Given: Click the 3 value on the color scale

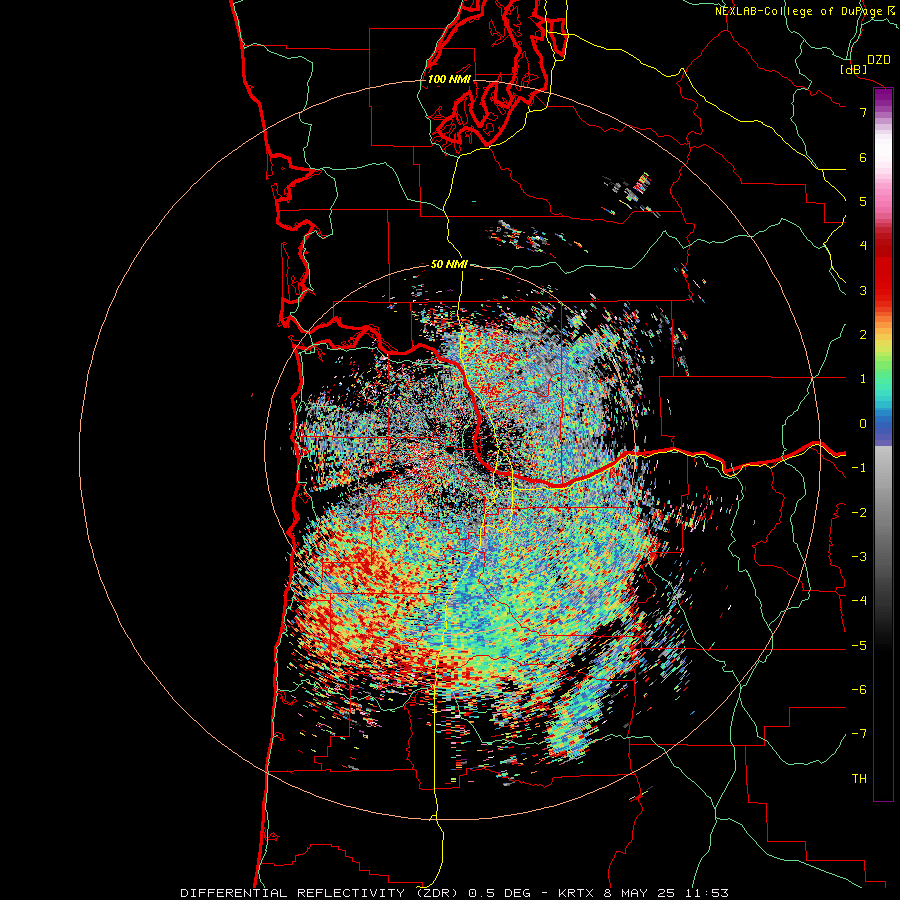Looking at the screenshot, I should 863,290.
